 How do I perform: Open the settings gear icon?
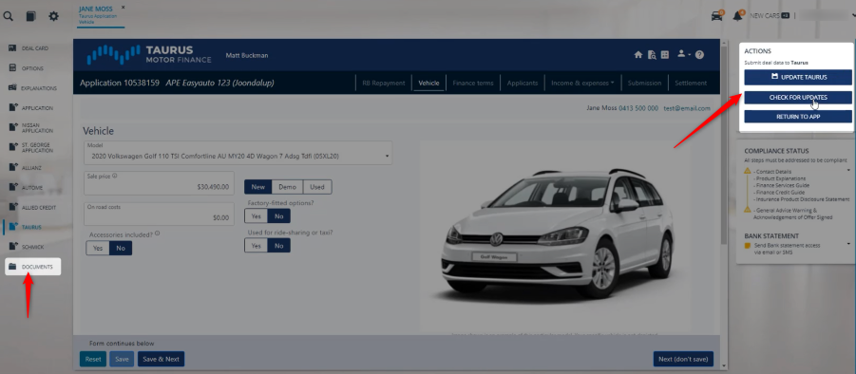point(54,16)
